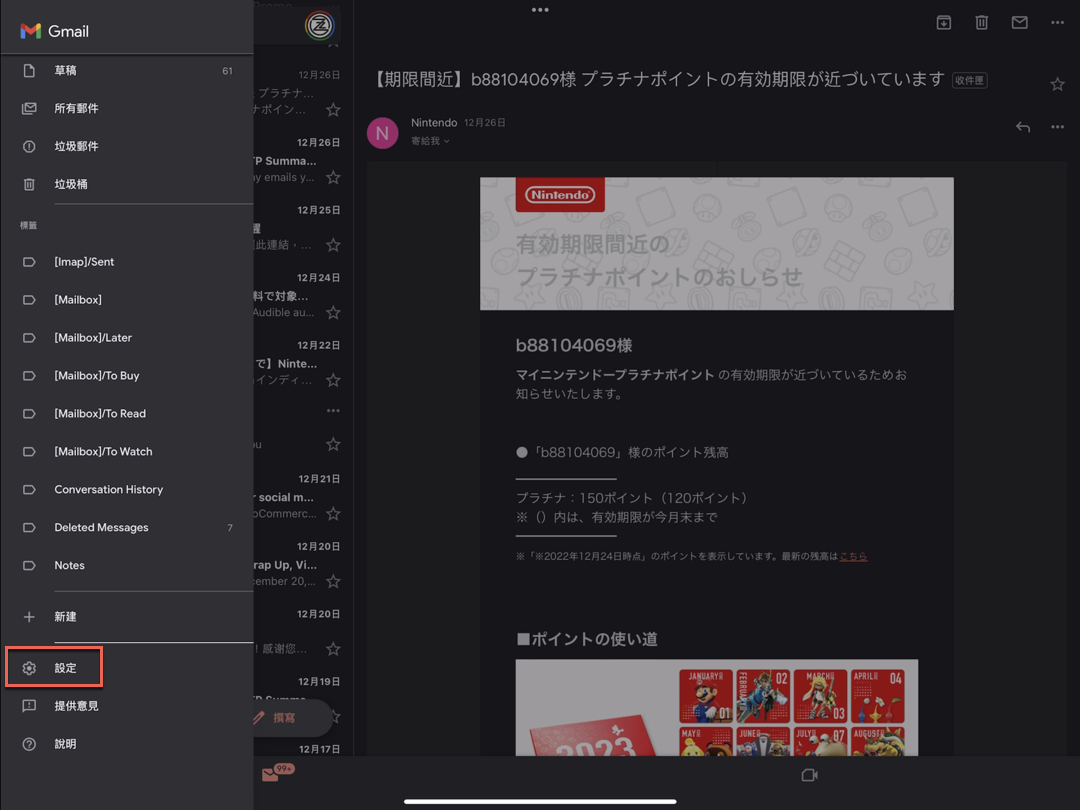Click the Gmail logo

pyautogui.click(x=54, y=31)
